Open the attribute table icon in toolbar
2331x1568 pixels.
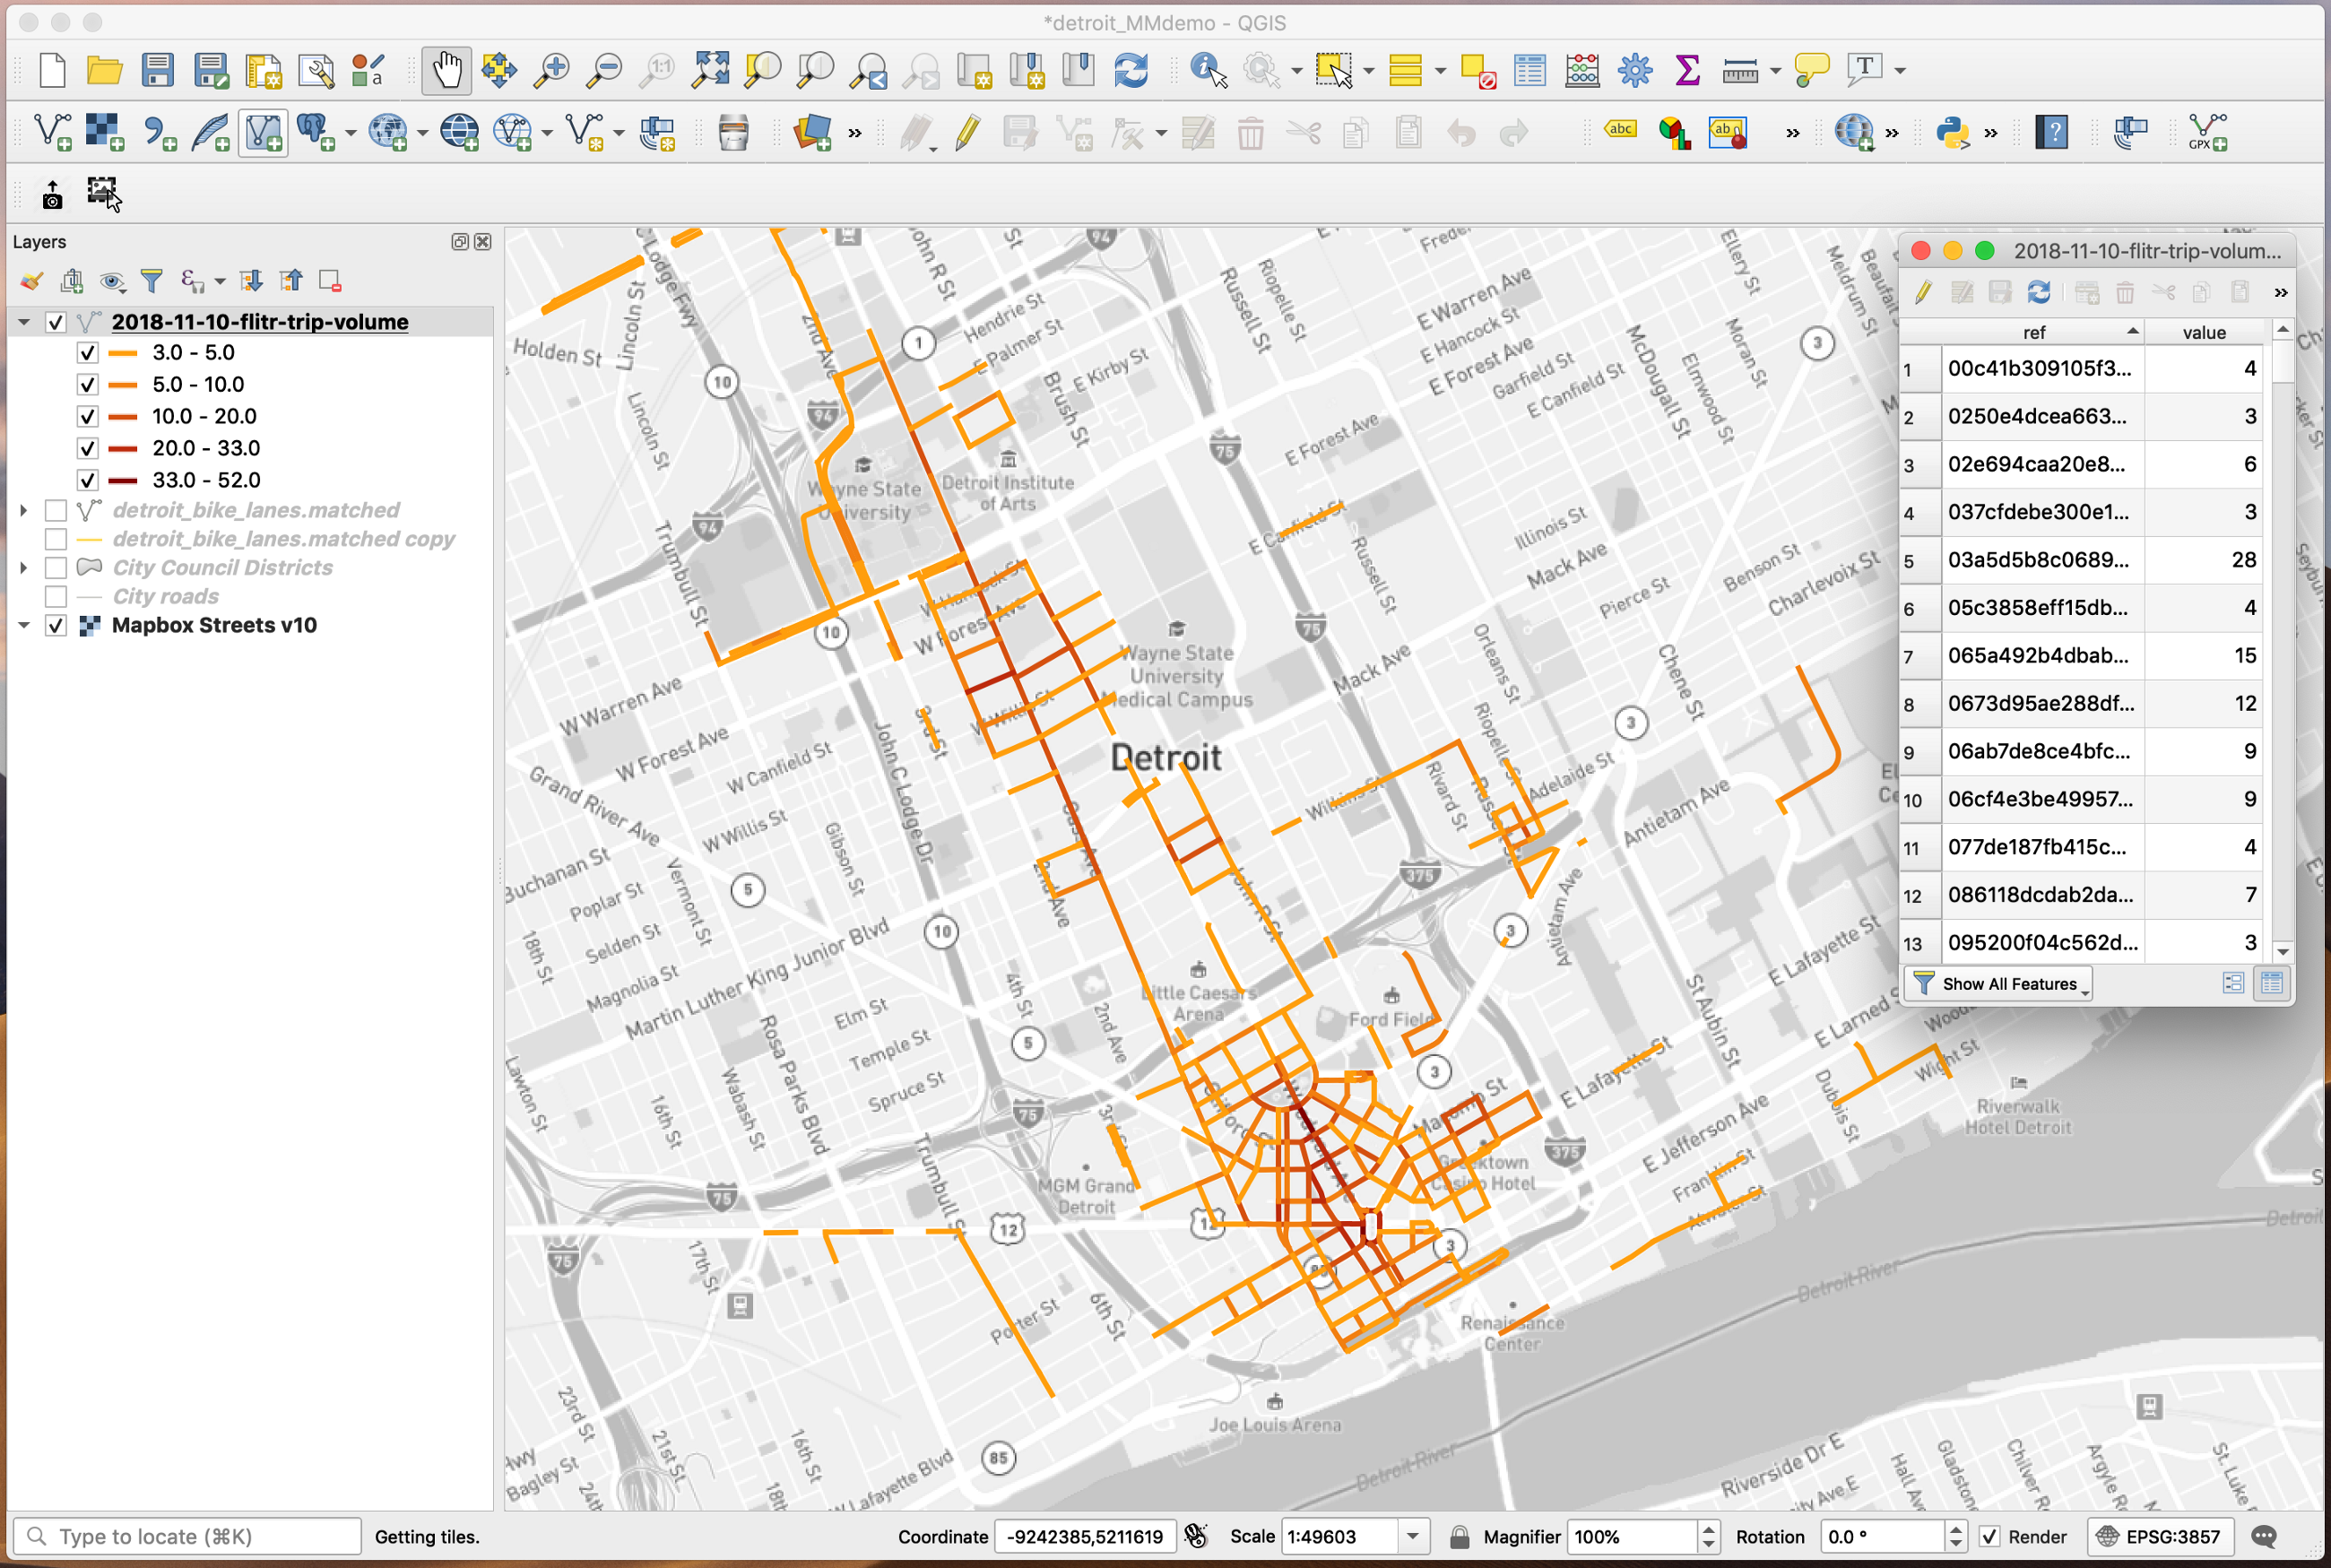coord(1529,70)
